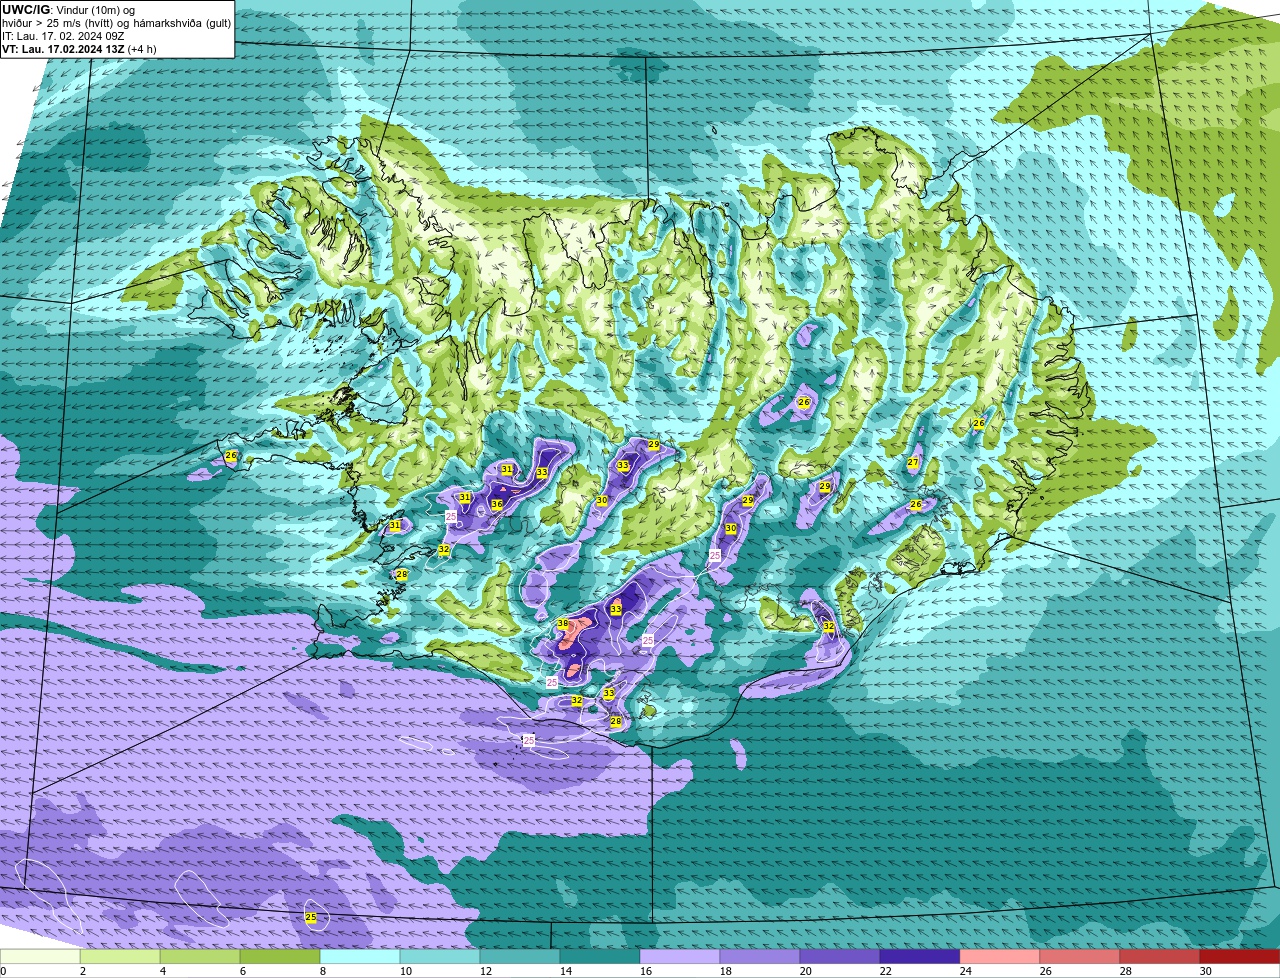Click the 'VT: Lau. 17.02.2024 13Z (+4 h)' line
Image resolution: width=1280 pixels, height=978 pixels.
[x=79, y=48]
